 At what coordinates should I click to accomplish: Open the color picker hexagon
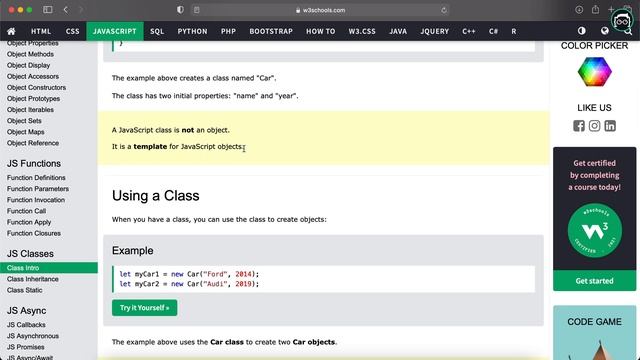pyautogui.click(x=594, y=72)
